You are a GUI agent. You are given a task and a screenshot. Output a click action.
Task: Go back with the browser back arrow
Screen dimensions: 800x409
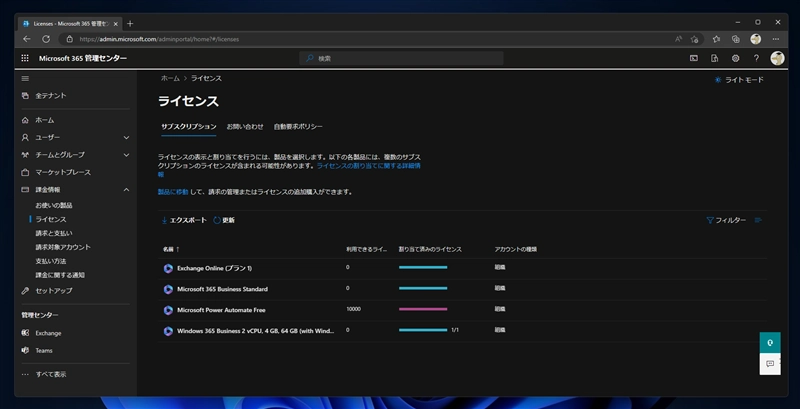pyautogui.click(x=27, y=39)
